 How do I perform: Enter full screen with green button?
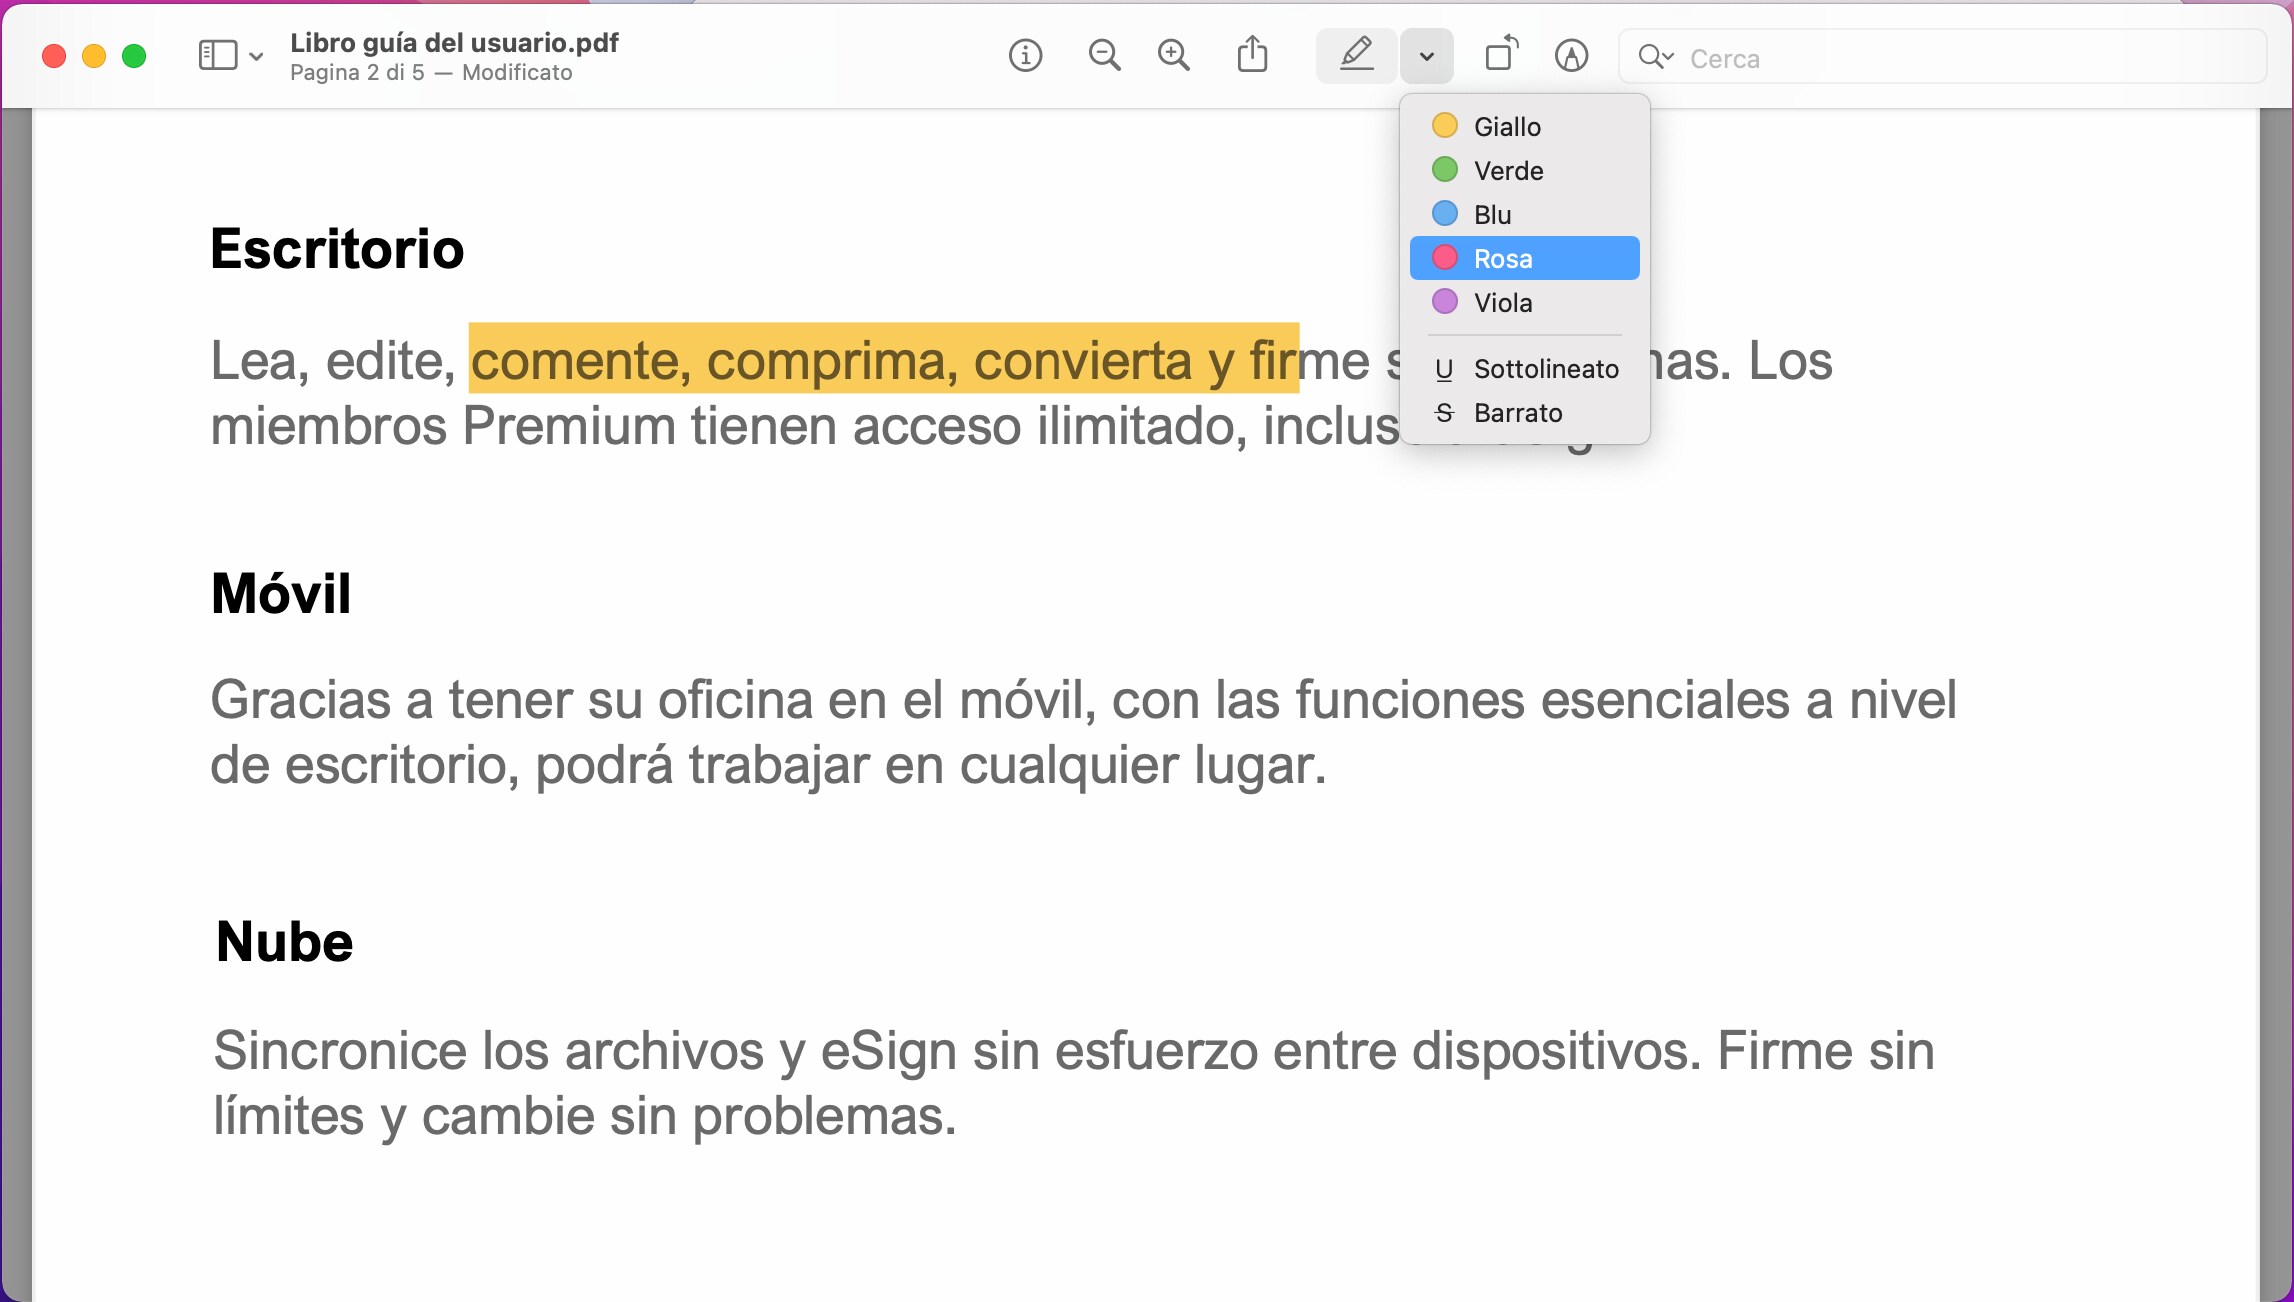134,56
